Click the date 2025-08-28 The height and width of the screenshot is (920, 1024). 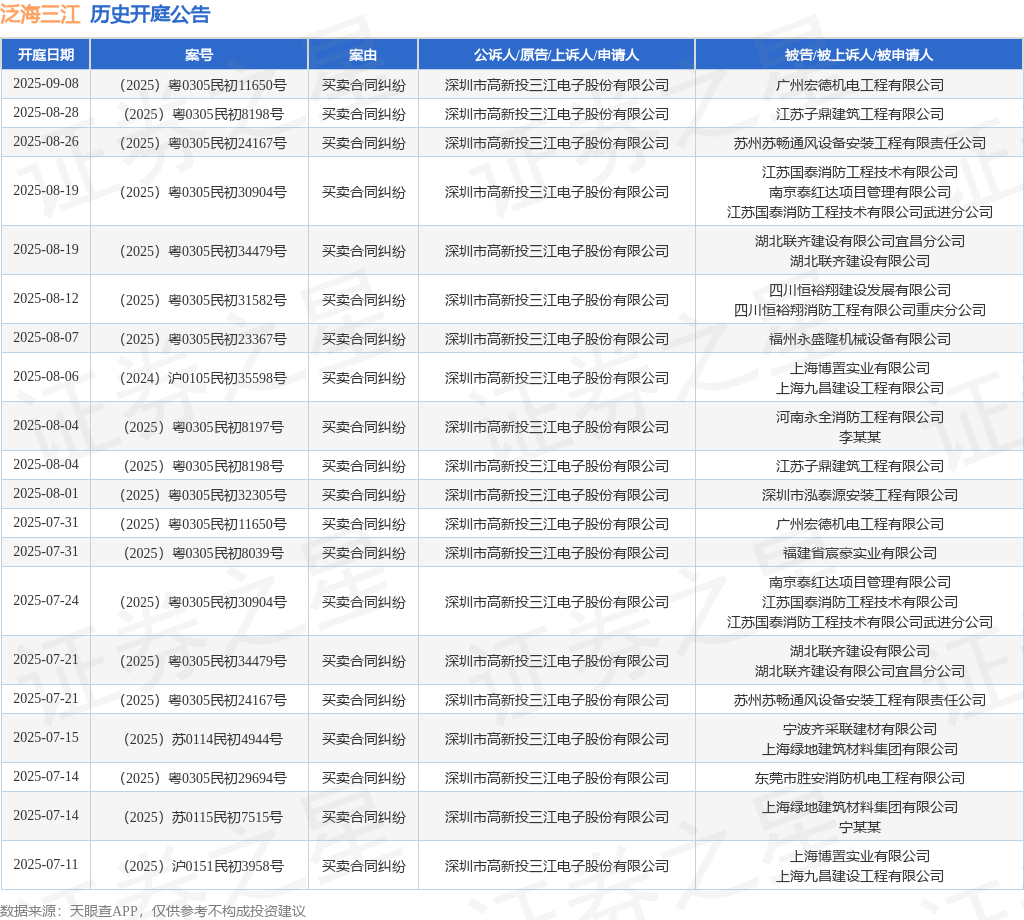click(x=46, y=112)
